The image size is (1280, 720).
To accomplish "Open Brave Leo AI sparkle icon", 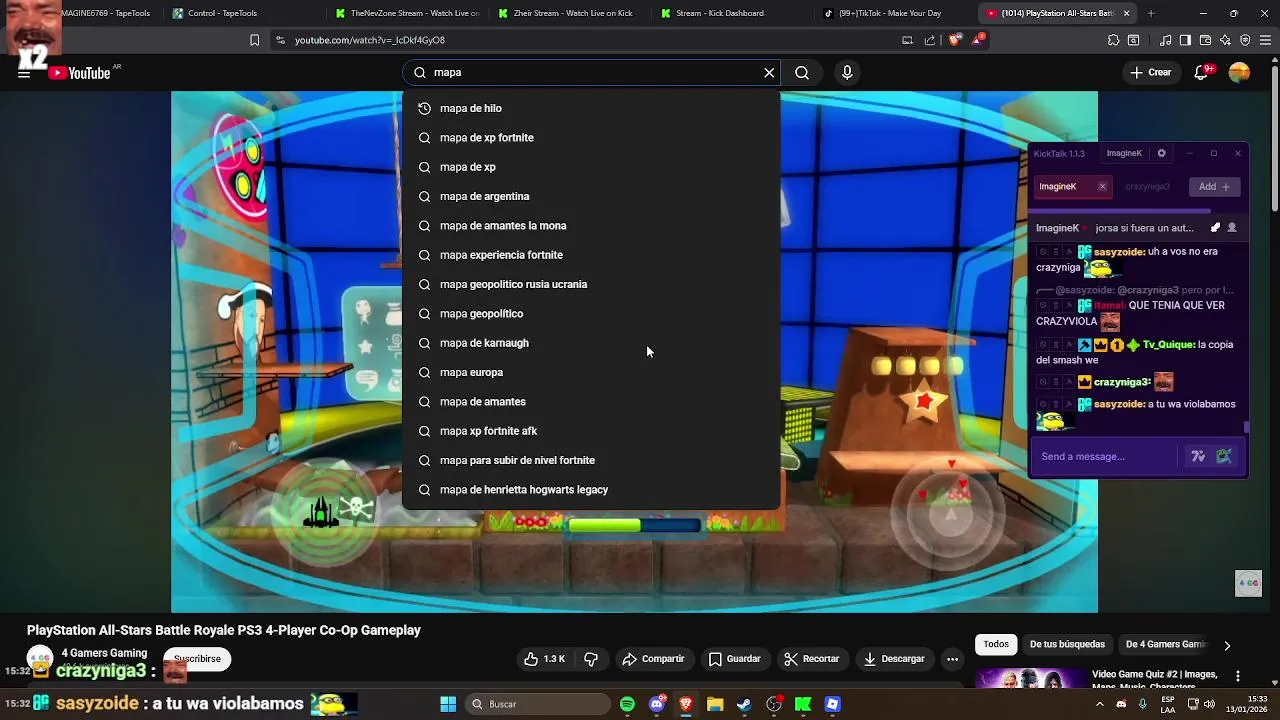I will (1225, 40).
